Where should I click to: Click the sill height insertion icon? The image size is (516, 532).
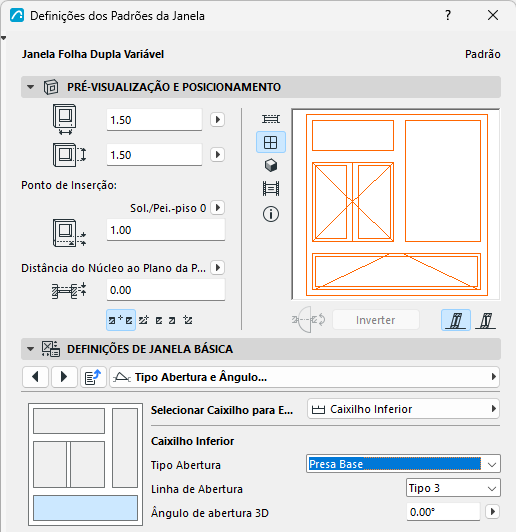[69, 232]
